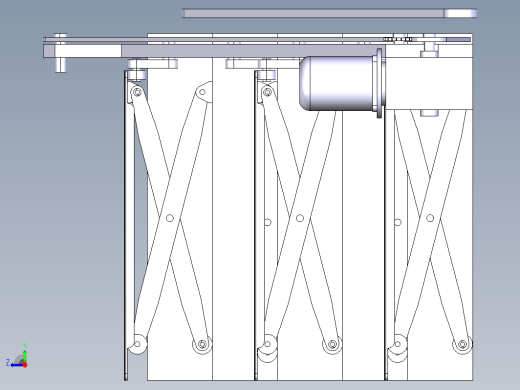
Task: Select lower-left roller of leftmost scissor linkage
Action: 137,344
